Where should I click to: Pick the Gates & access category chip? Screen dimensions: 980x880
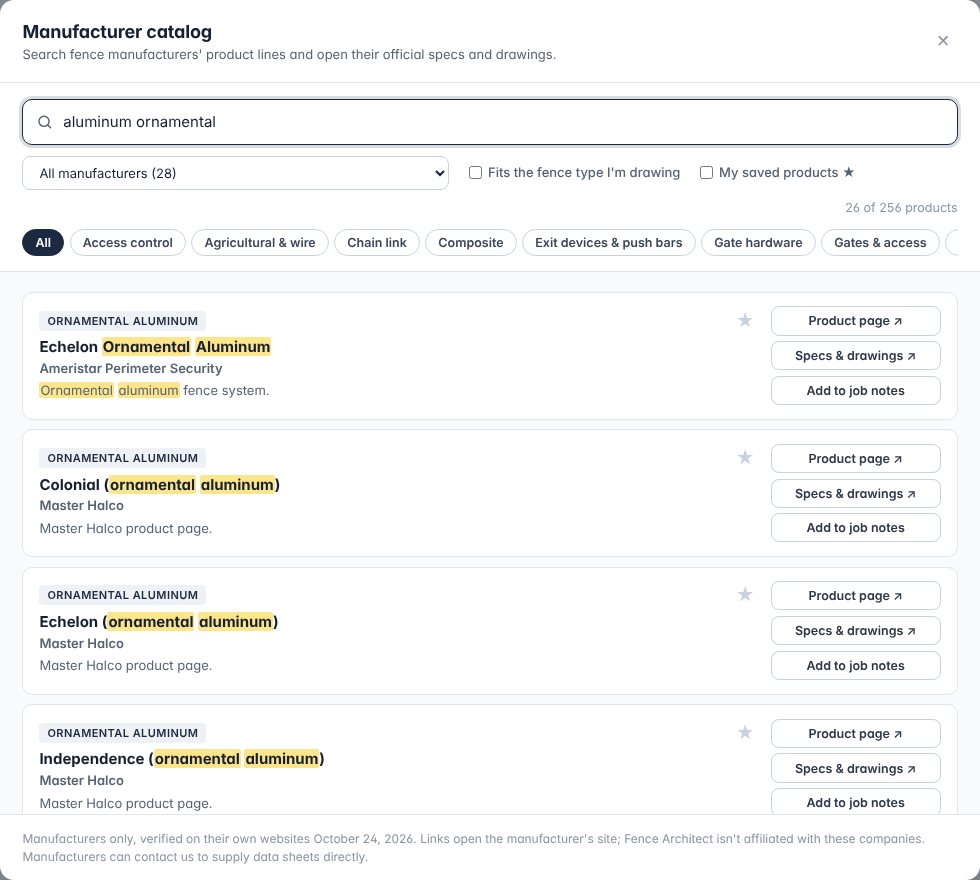coord(880,242)
